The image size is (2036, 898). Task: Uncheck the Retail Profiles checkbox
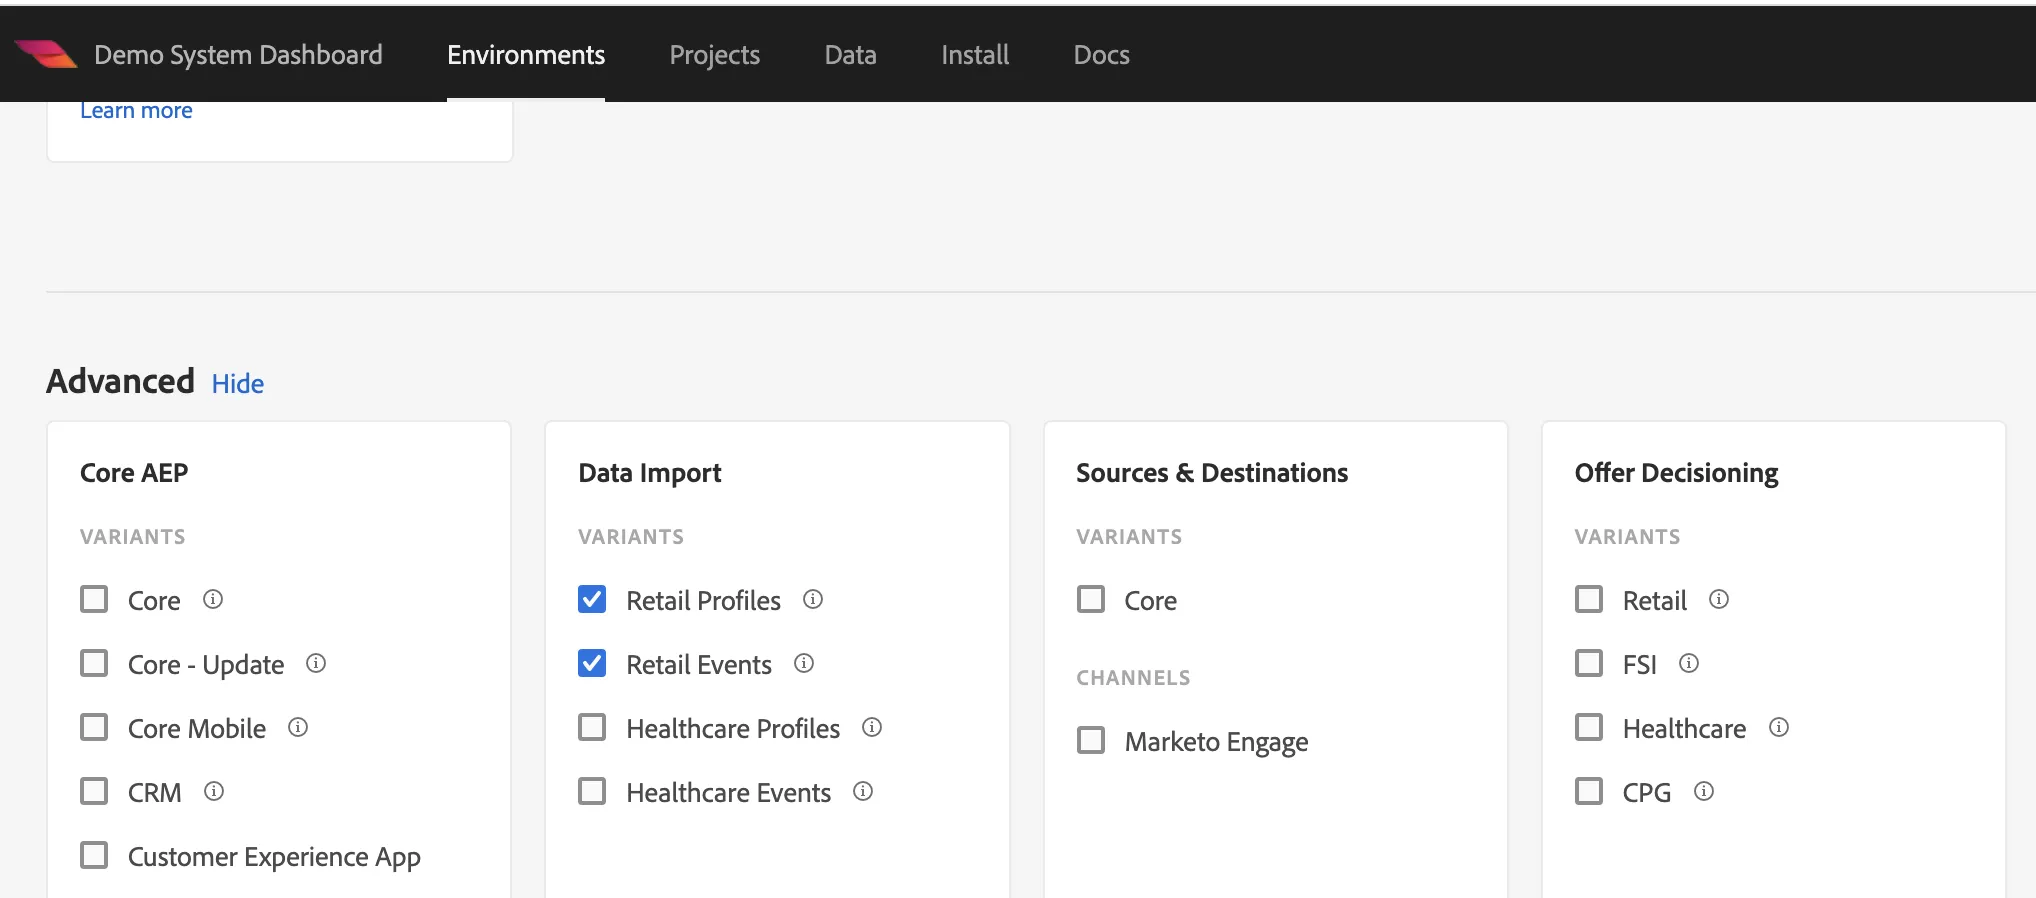[x=592, y=599]
